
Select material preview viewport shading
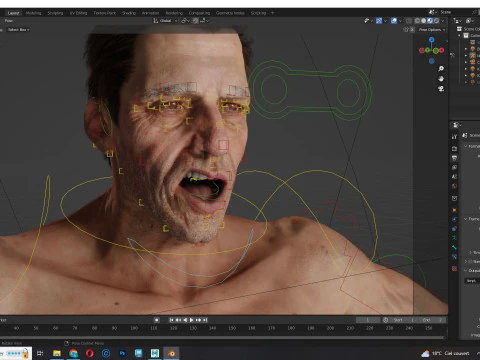(430, 21)
